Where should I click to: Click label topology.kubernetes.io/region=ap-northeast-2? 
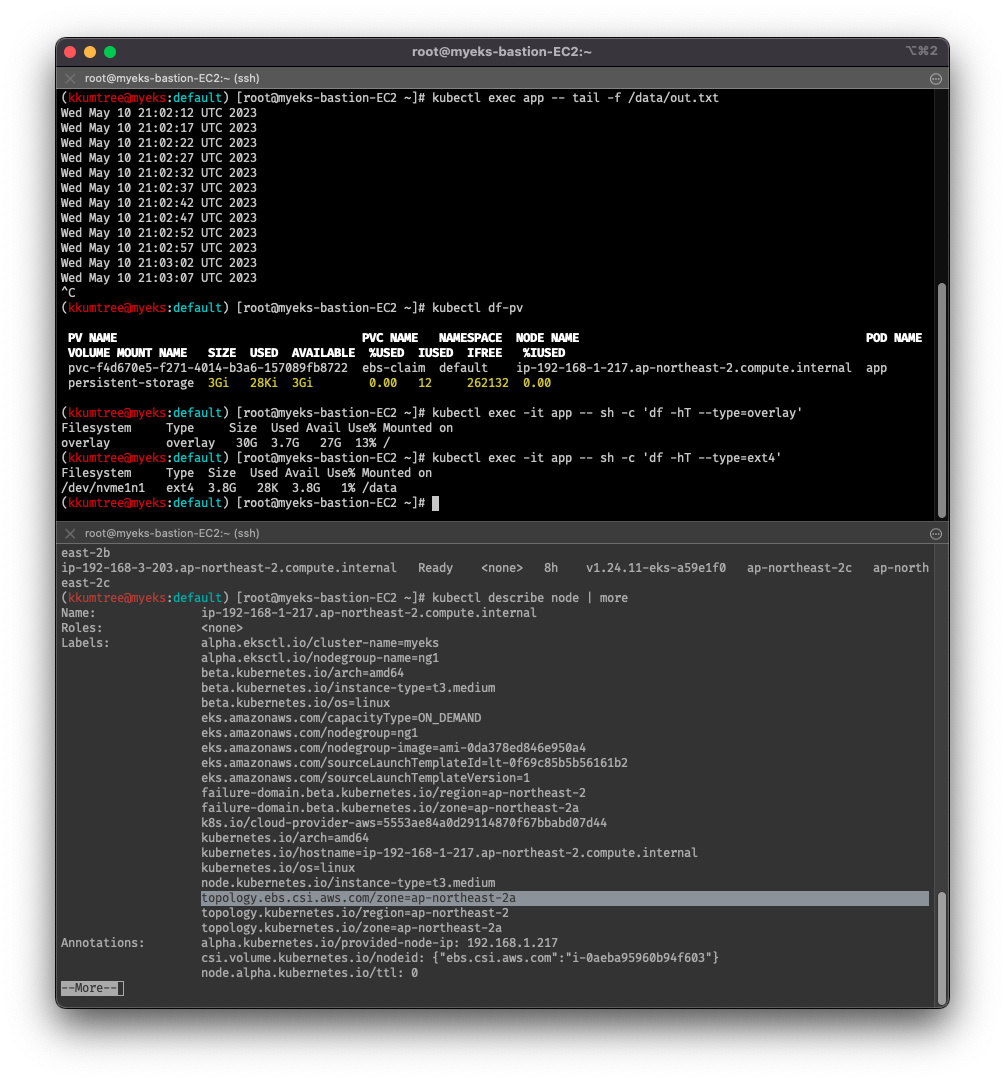point(355,913)
